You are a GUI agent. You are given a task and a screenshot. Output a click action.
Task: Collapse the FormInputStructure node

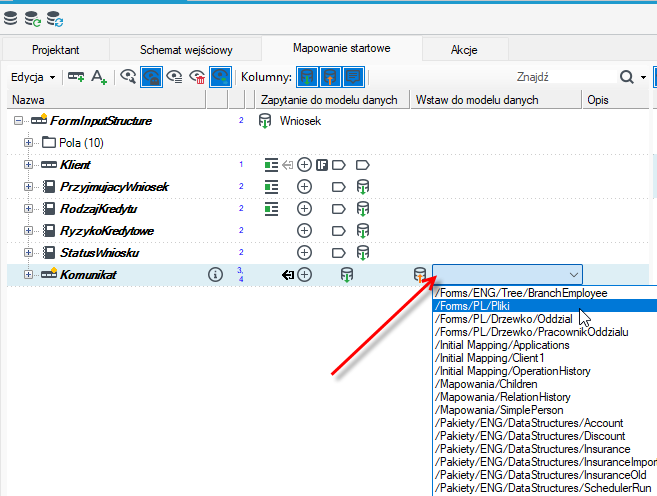tap(18, 121)
